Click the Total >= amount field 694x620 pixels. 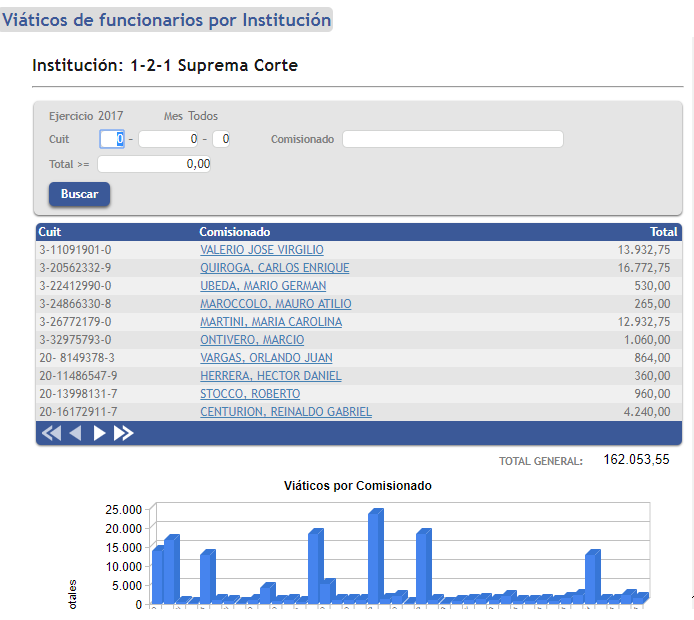(x=153, y=164)
